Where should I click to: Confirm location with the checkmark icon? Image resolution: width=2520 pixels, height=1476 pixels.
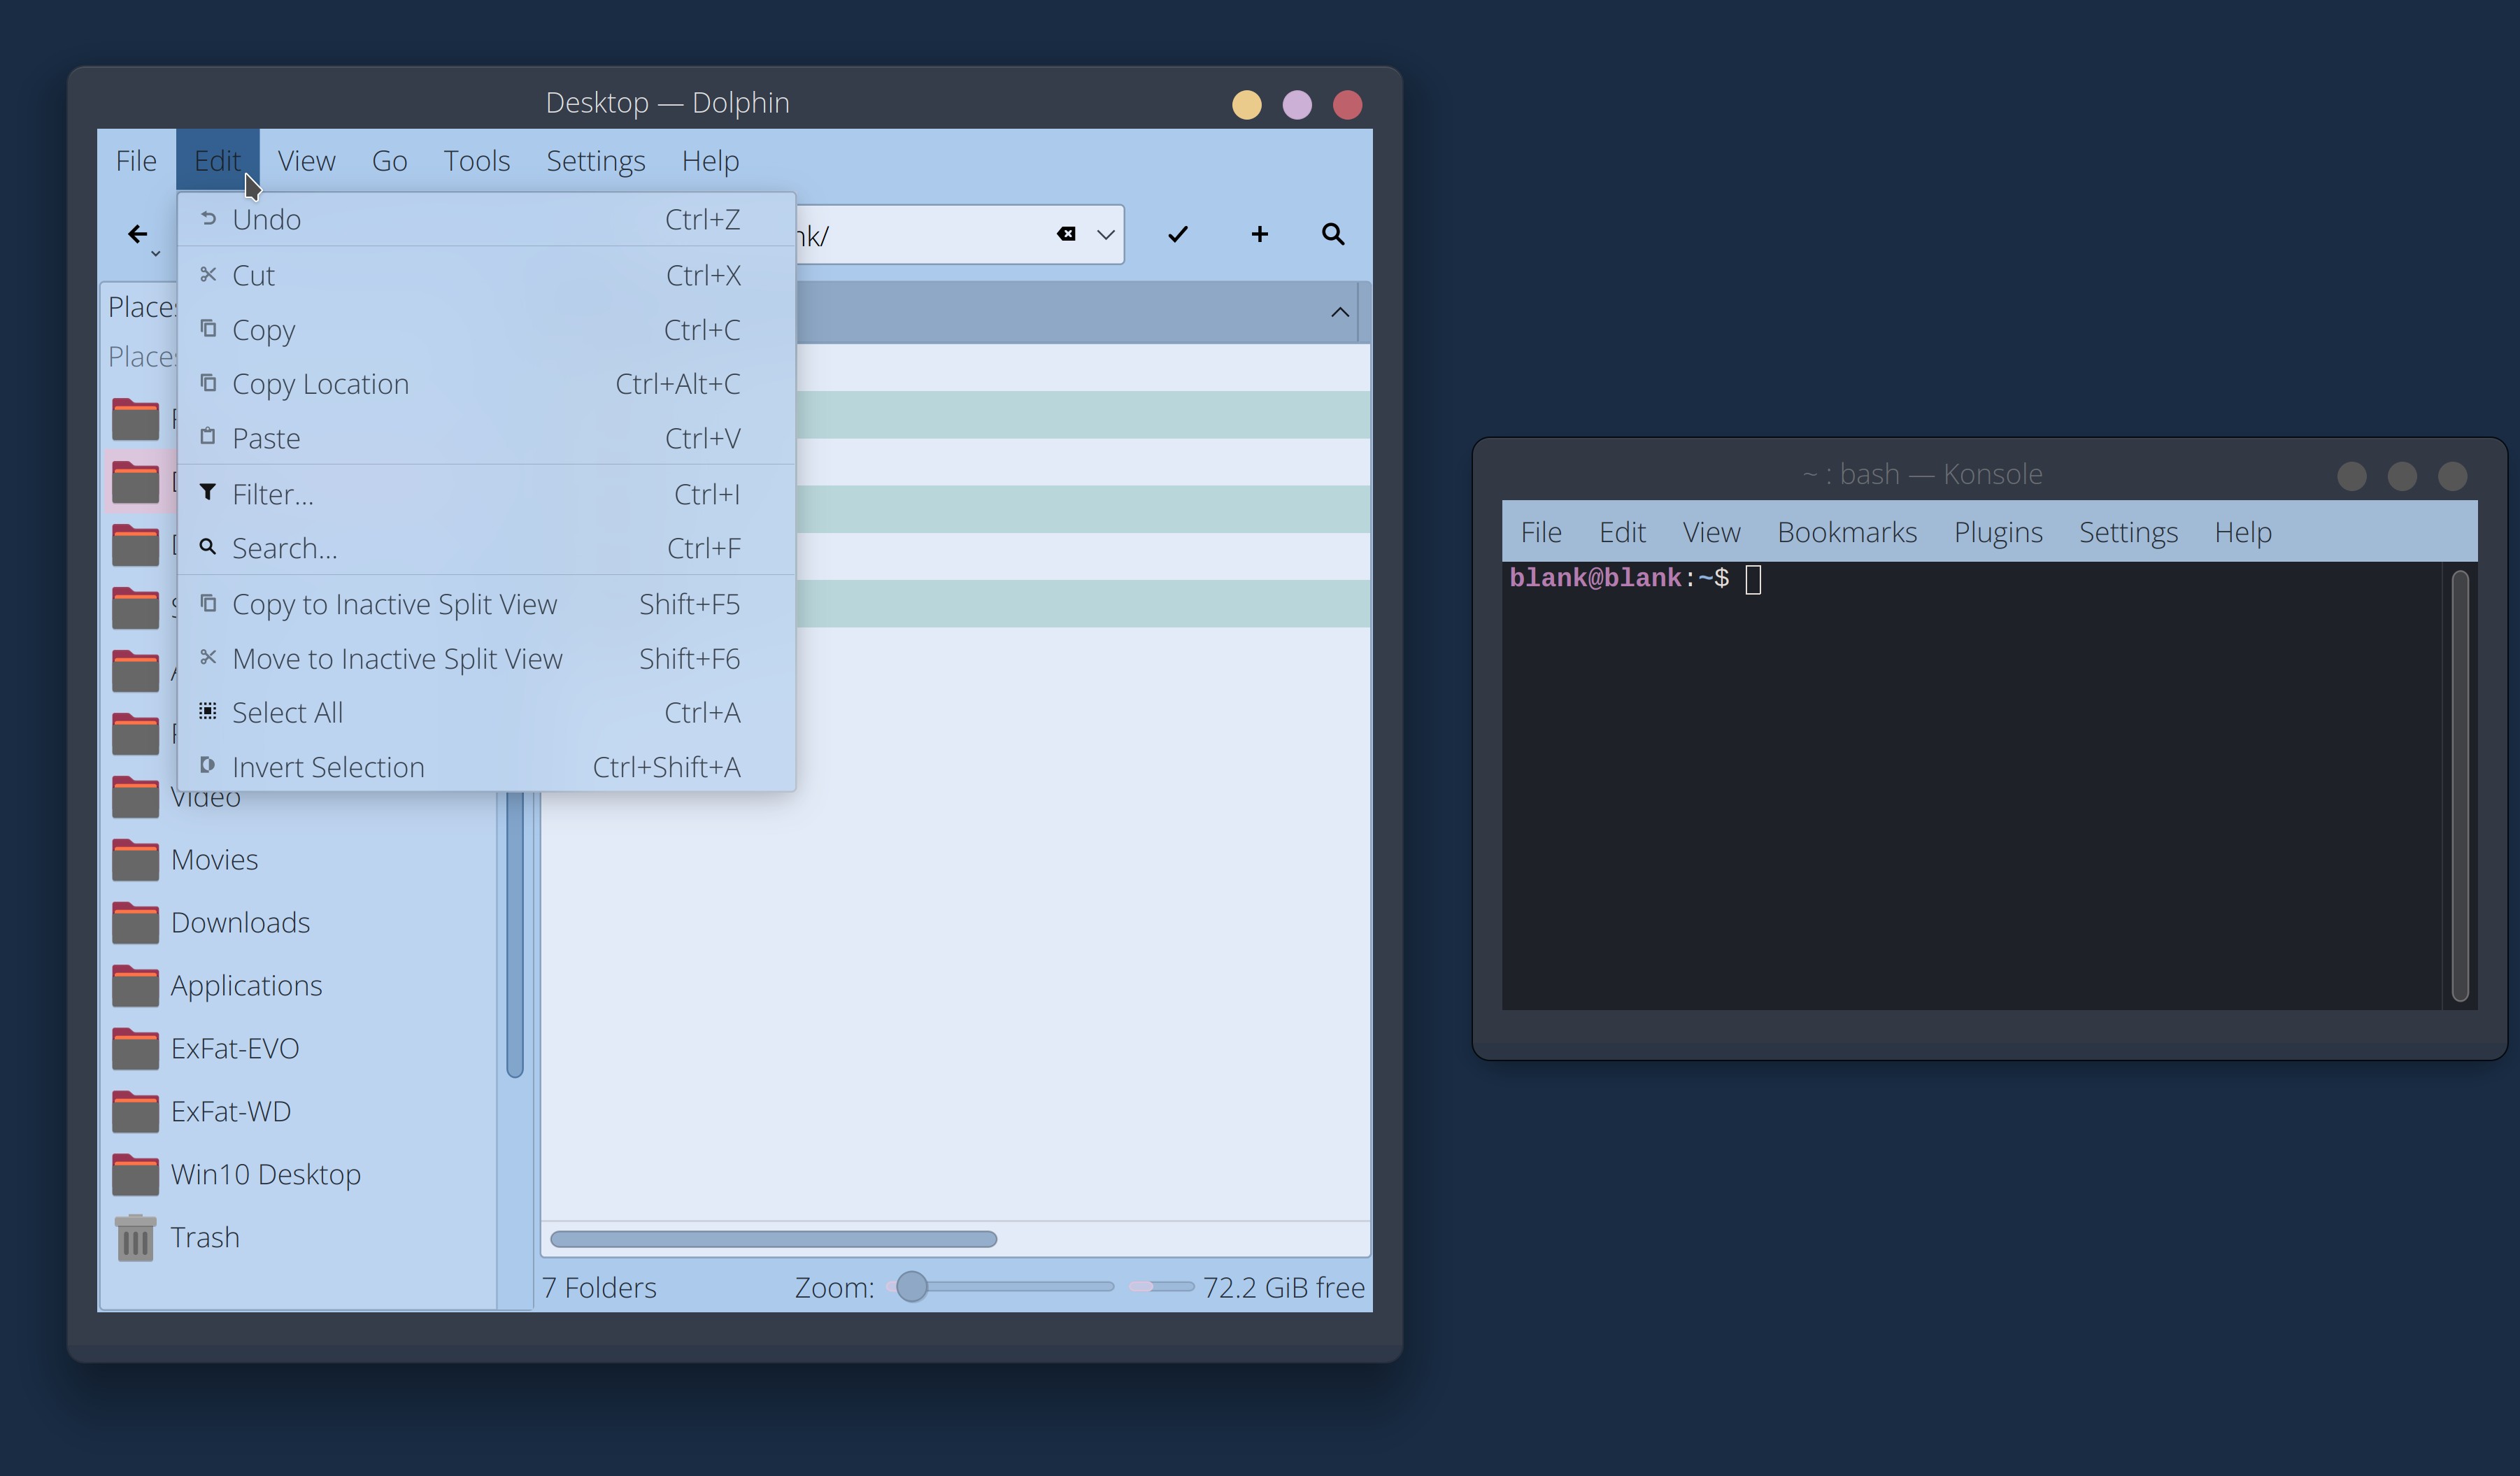[x=1178, y=234]
